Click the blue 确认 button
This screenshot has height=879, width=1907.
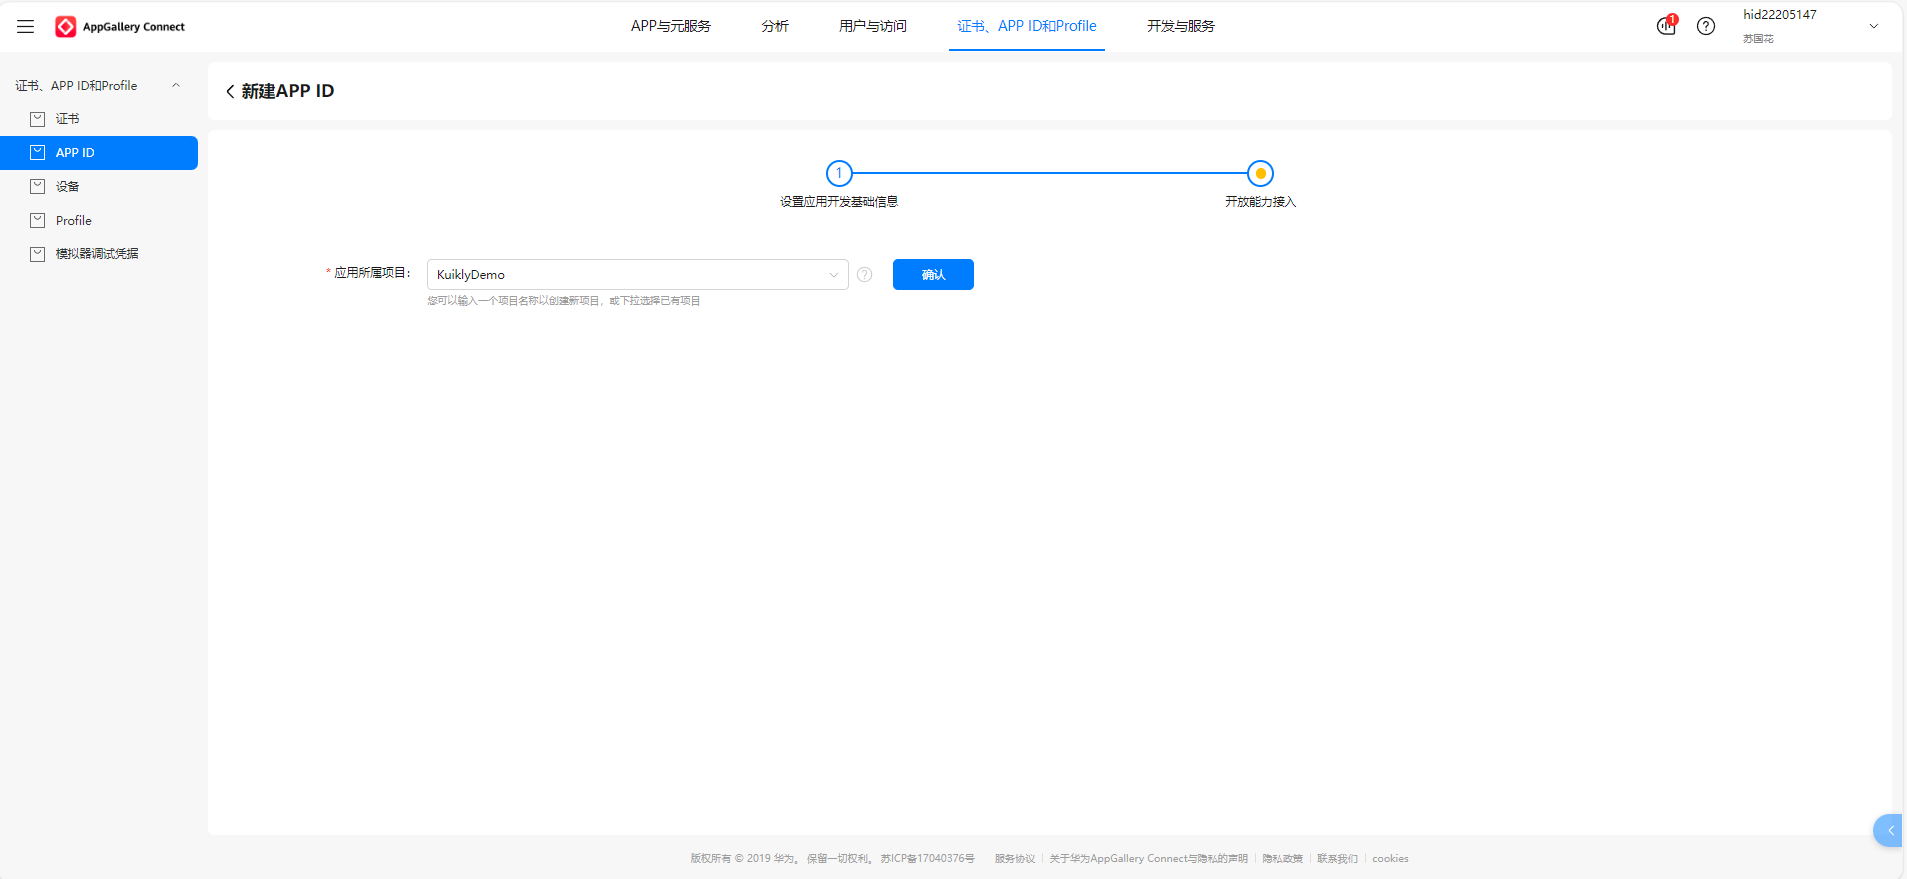click(933, 274)
